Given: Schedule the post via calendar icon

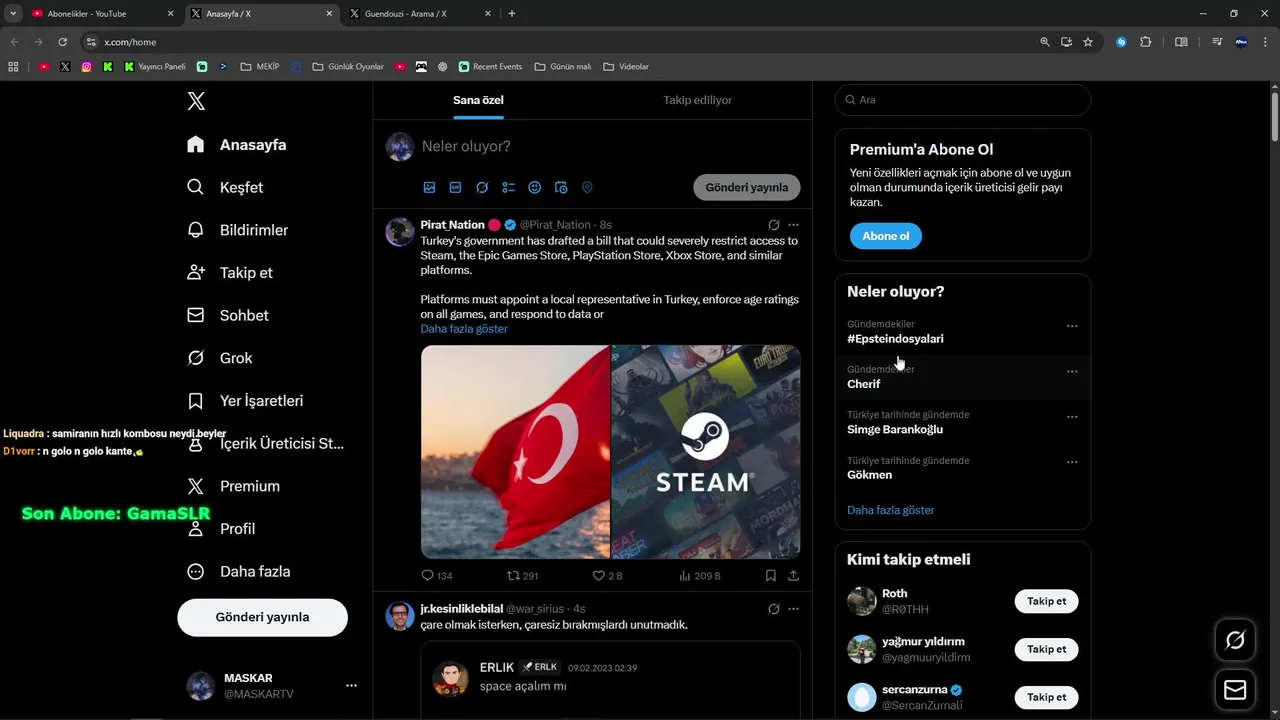Looking at the screenshot, I should [x=561, y=187].
